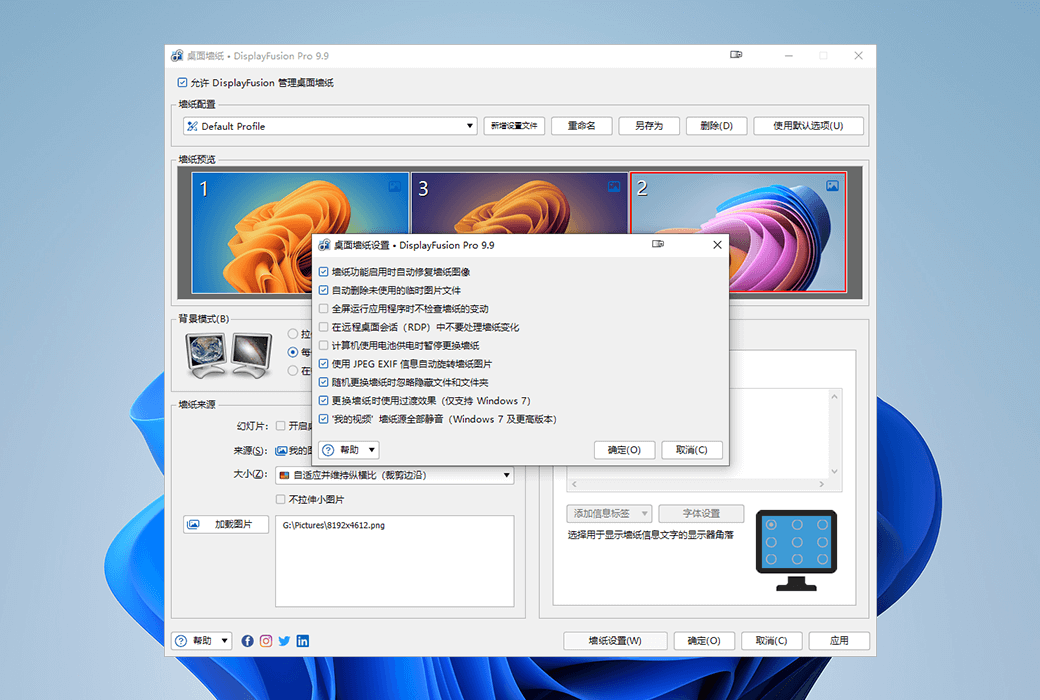The height and width of the screenshot is (700, 1040).
Task: Open the 添加信息标签 dropdown
Action: (610, 514)
